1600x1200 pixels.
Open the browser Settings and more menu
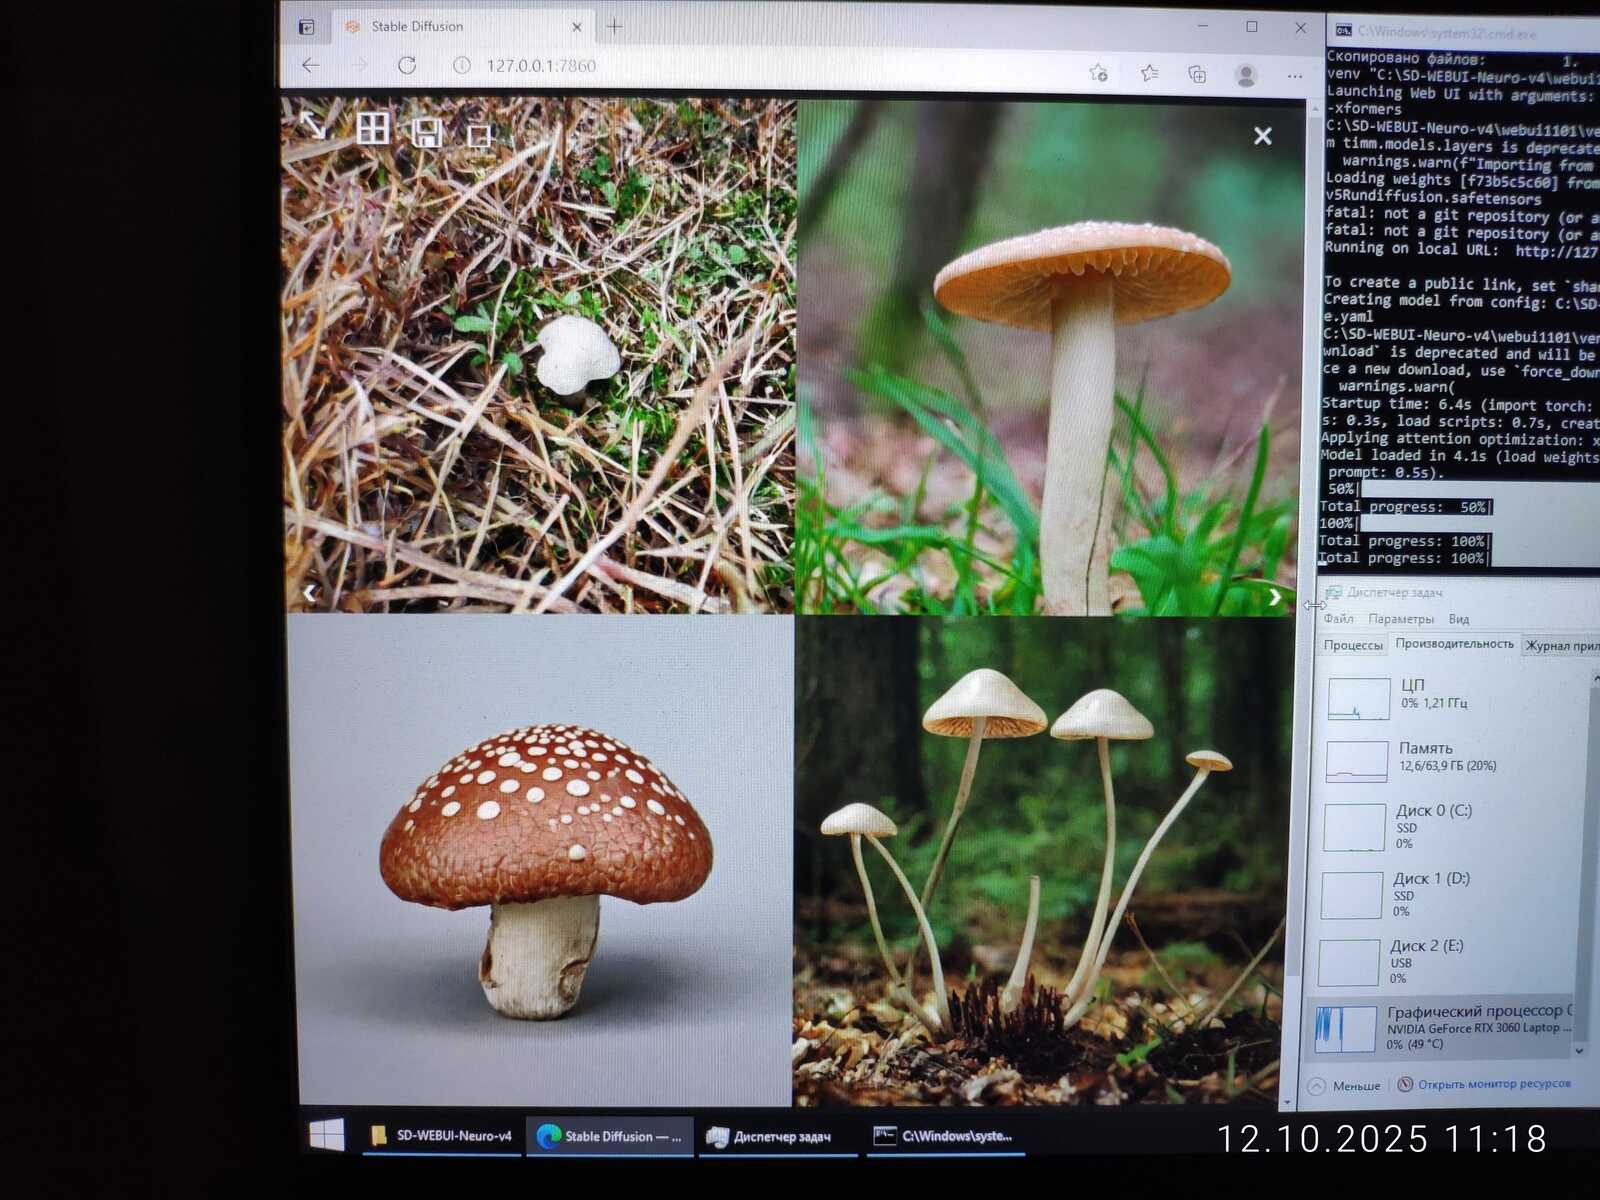pos(1295,76)
